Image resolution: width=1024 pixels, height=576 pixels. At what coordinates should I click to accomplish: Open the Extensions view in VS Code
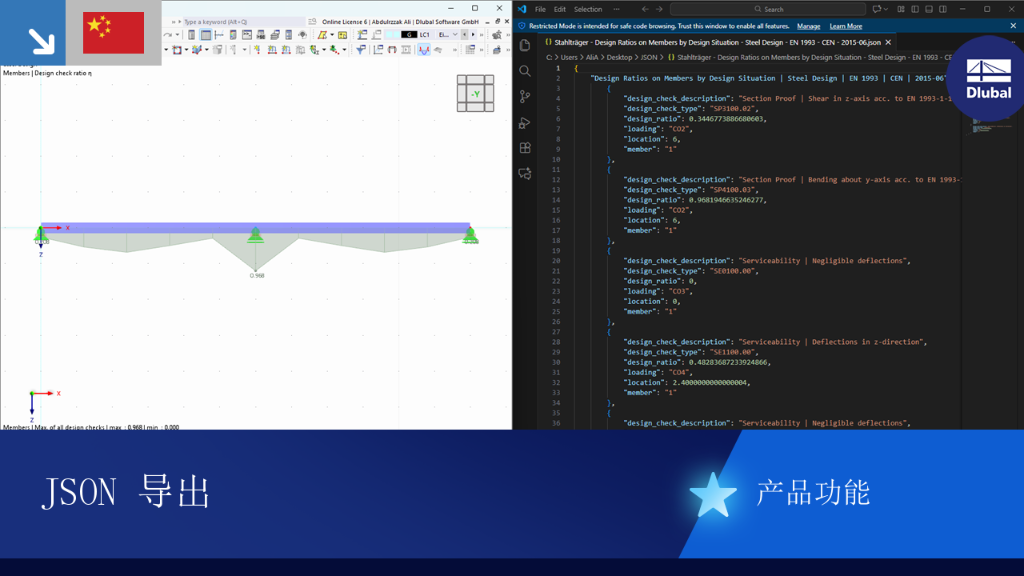[525, 148]
